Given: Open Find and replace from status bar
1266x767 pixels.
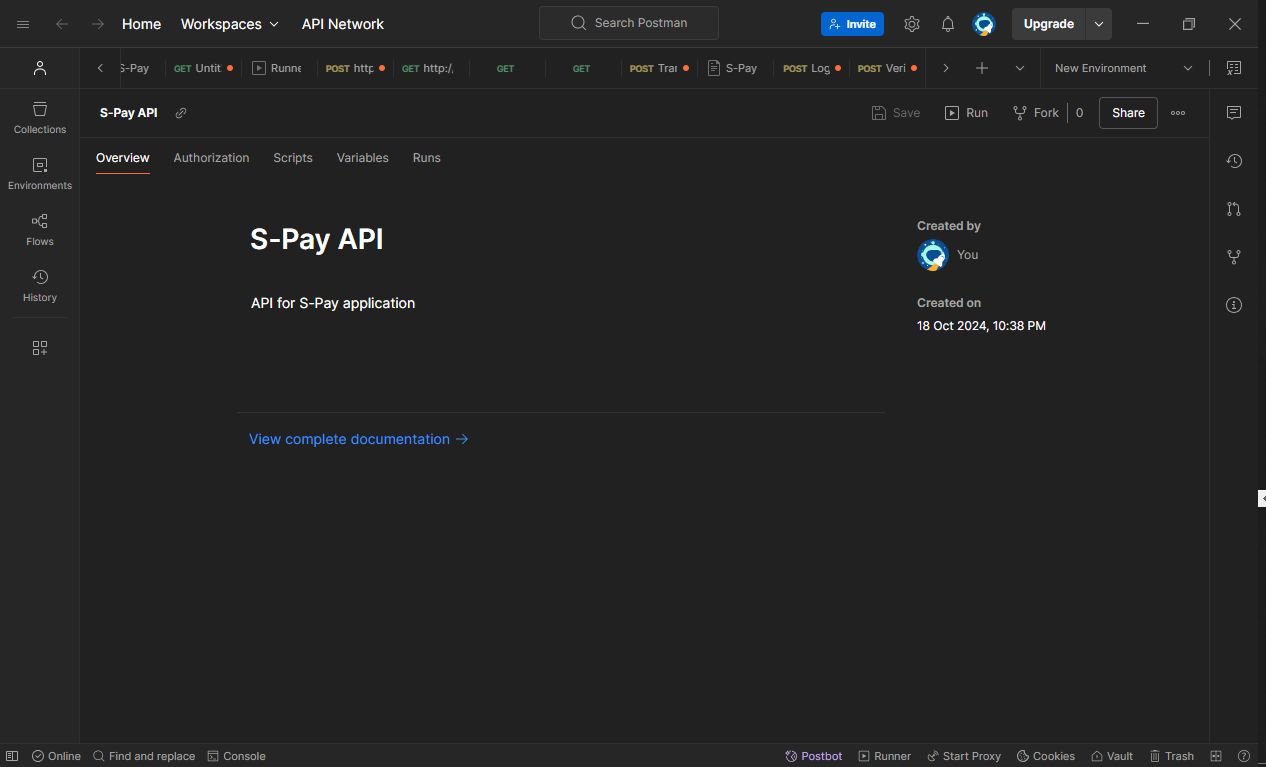Looking at the screenshot, I should pyautogui.click(x=144, y=756).
